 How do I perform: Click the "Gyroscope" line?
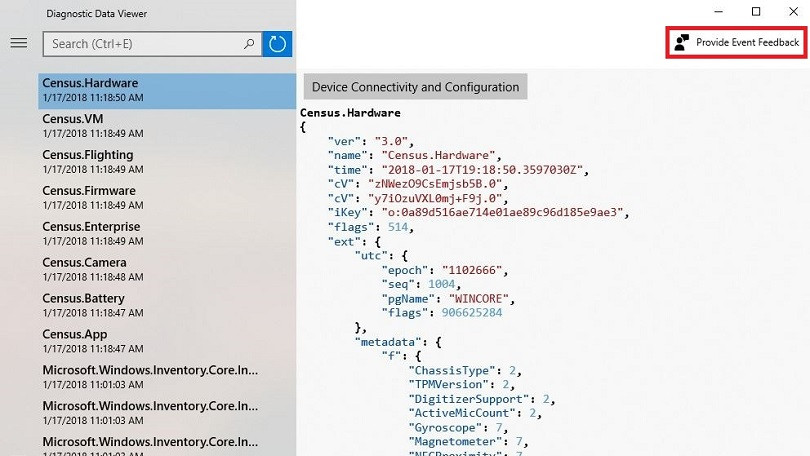click(x=458, y=428)
